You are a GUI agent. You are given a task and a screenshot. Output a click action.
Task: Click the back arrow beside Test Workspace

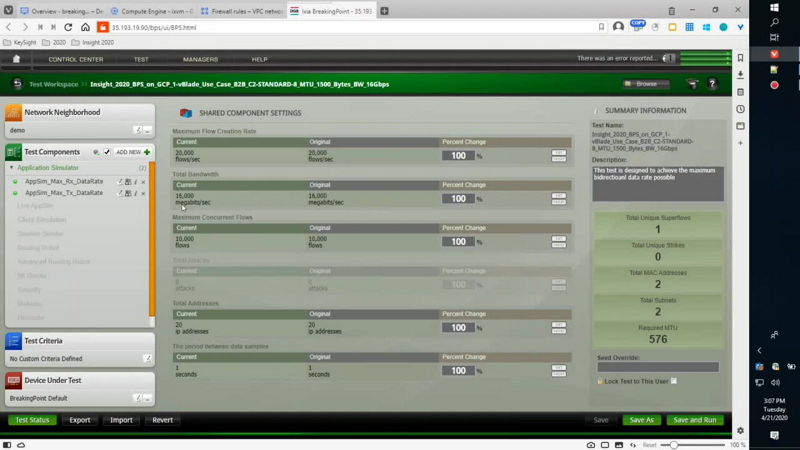17,84
